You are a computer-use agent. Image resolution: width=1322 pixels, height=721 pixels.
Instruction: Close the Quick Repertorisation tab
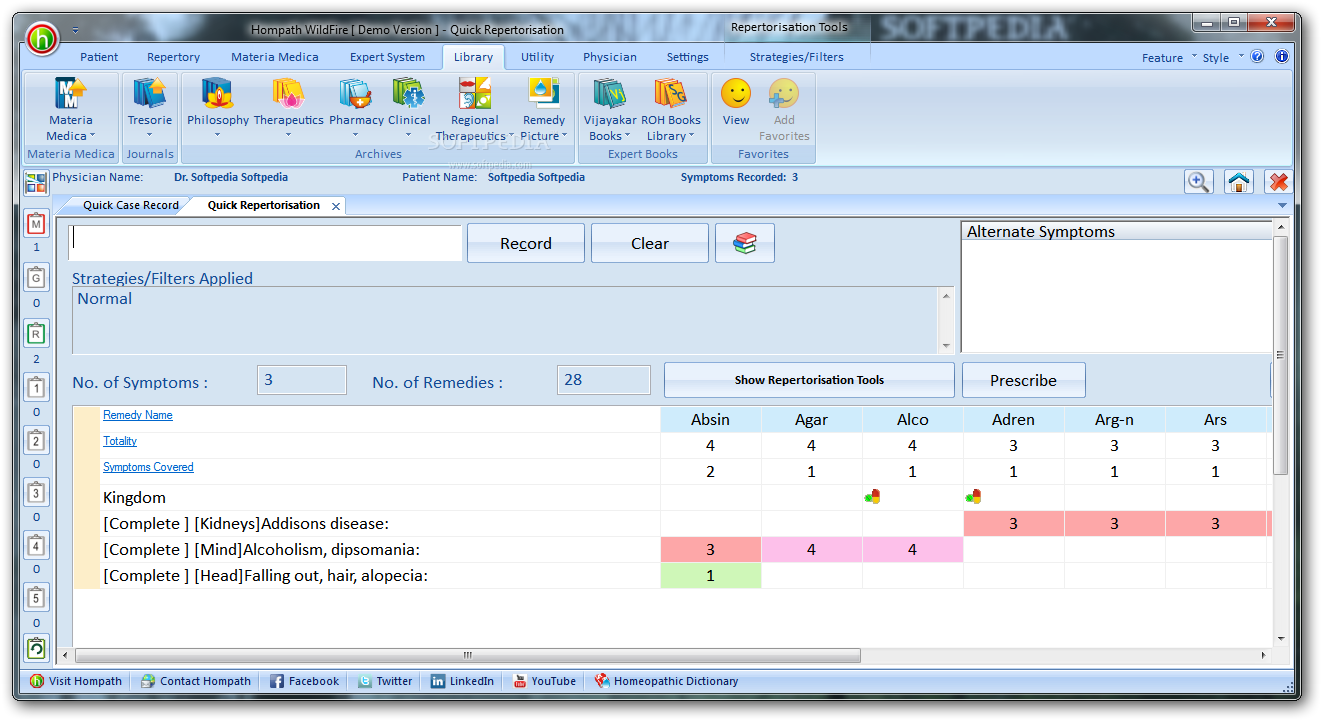point(336,206)
